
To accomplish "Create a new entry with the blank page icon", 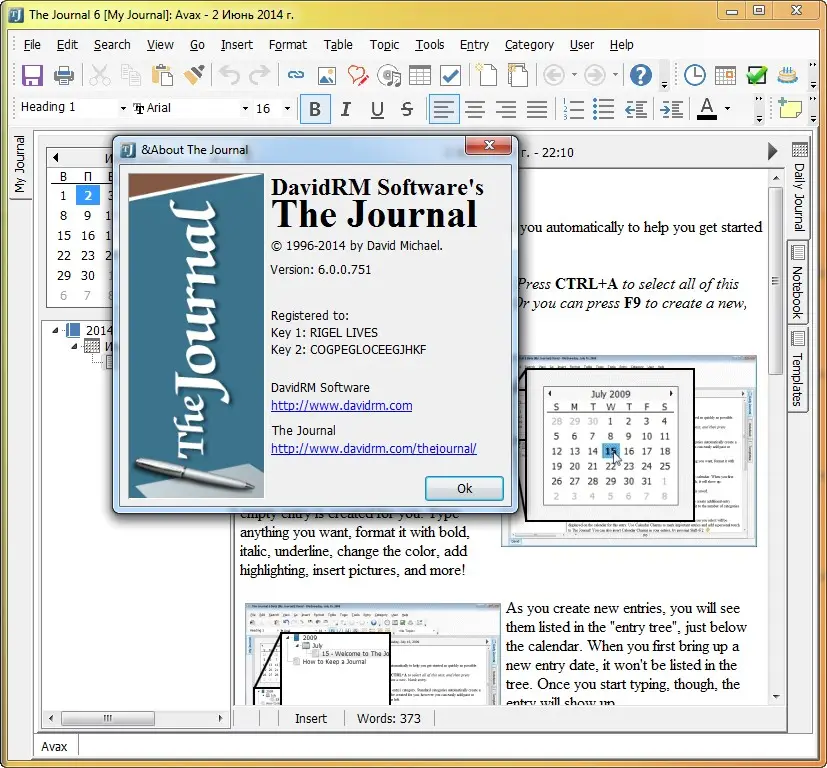I will pos(486,75).
